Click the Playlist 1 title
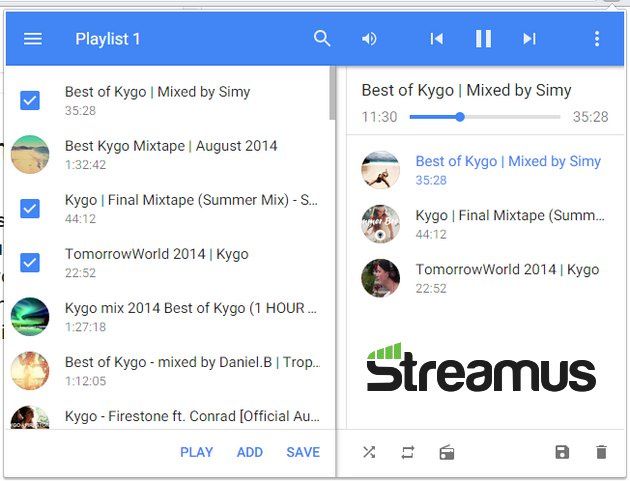The height and width of the screenshot is (481, 630). (x=108, y=39)
